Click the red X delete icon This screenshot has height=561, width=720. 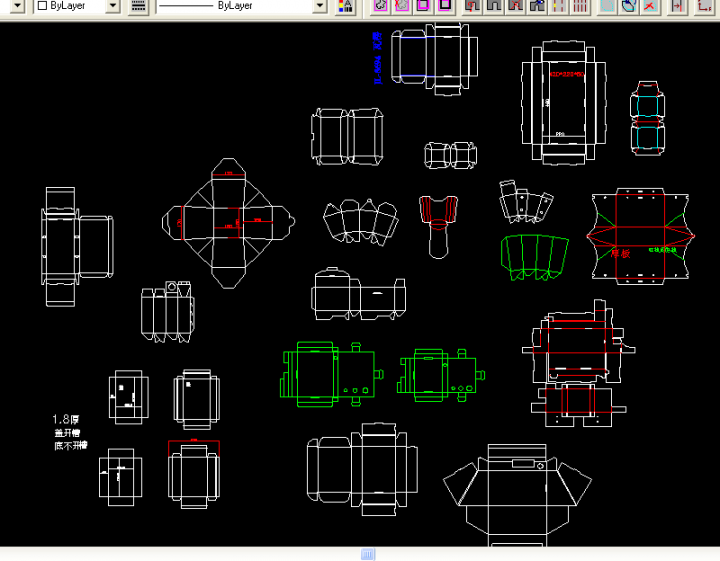coord(650,6)
